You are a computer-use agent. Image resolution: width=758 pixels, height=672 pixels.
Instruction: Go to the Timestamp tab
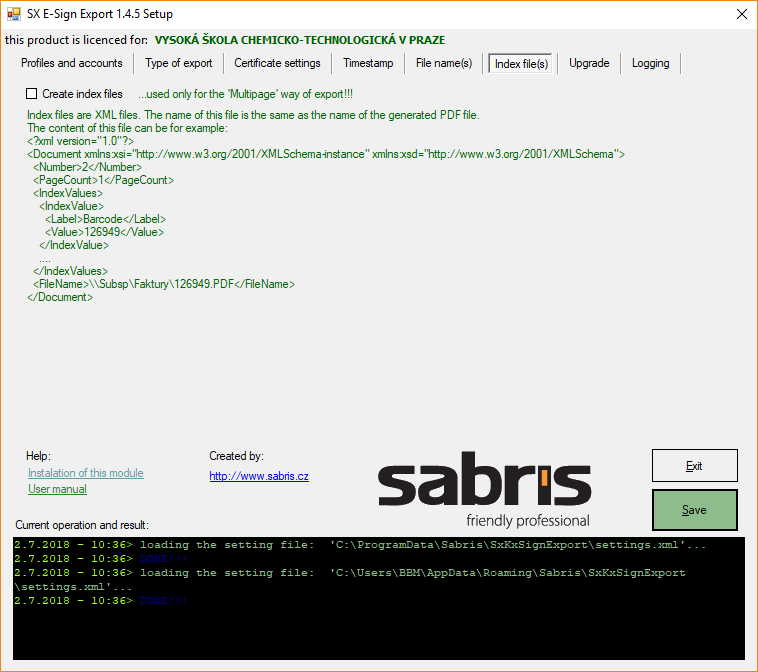pos(368,63)
